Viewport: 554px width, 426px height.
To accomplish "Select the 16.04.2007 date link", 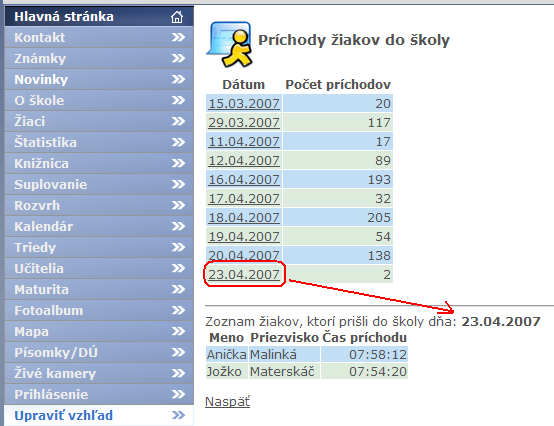I will 244,179.
